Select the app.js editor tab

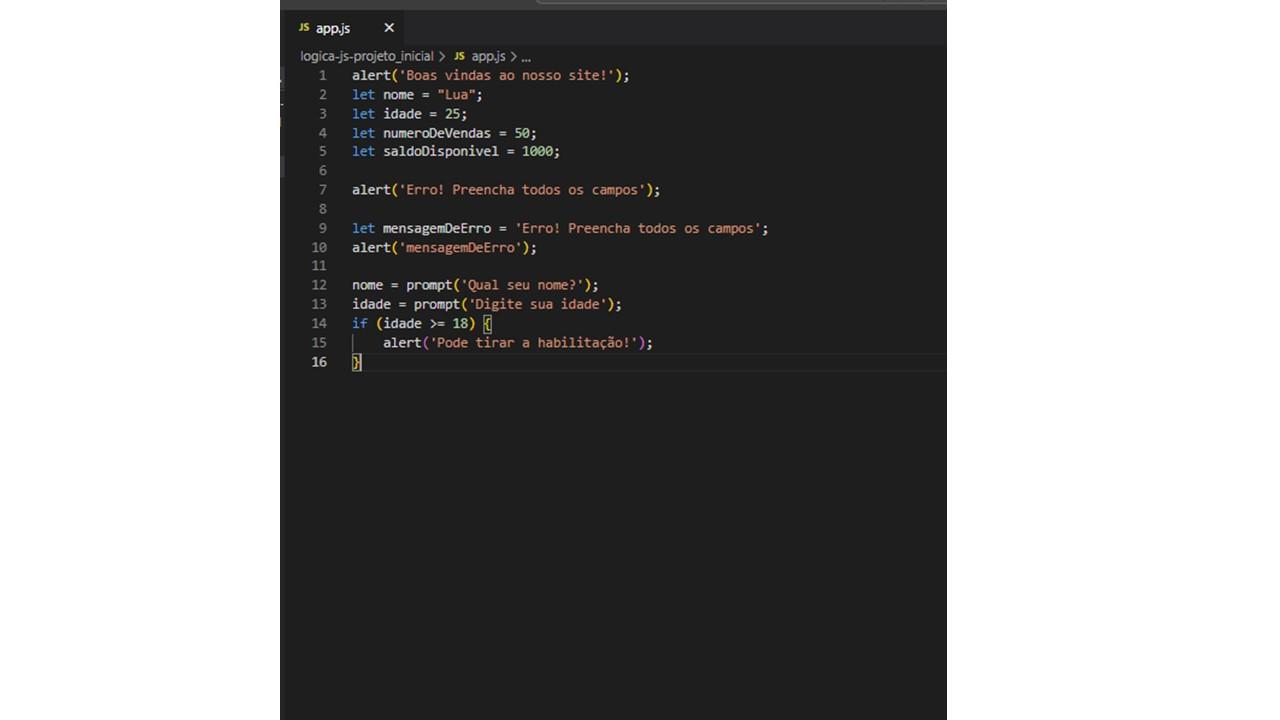(x=345, y=28)
